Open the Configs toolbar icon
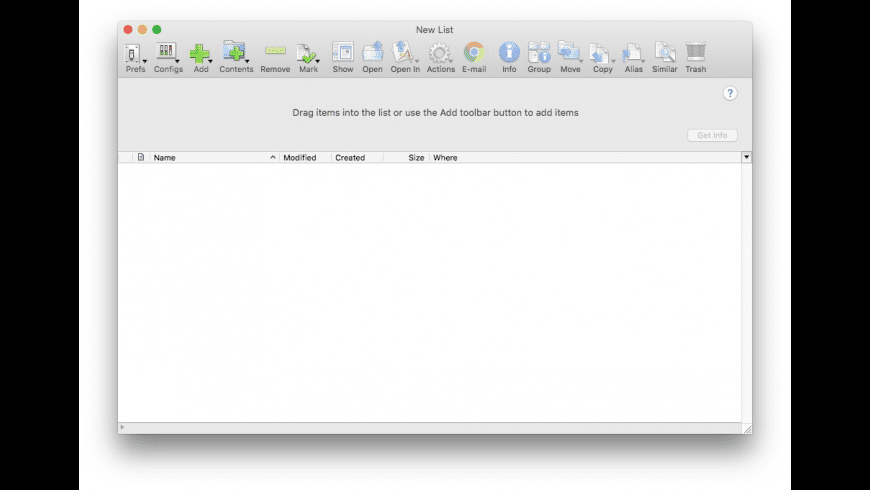The height and width of the screenshot is (490, 870). (x=165, y=53)
